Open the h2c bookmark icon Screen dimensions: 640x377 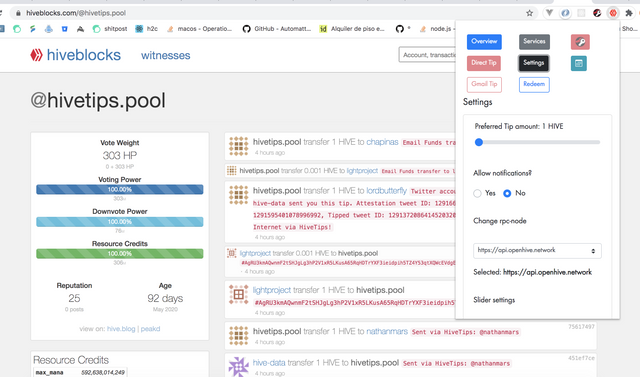pyautogui.click(x=139, y=29)
